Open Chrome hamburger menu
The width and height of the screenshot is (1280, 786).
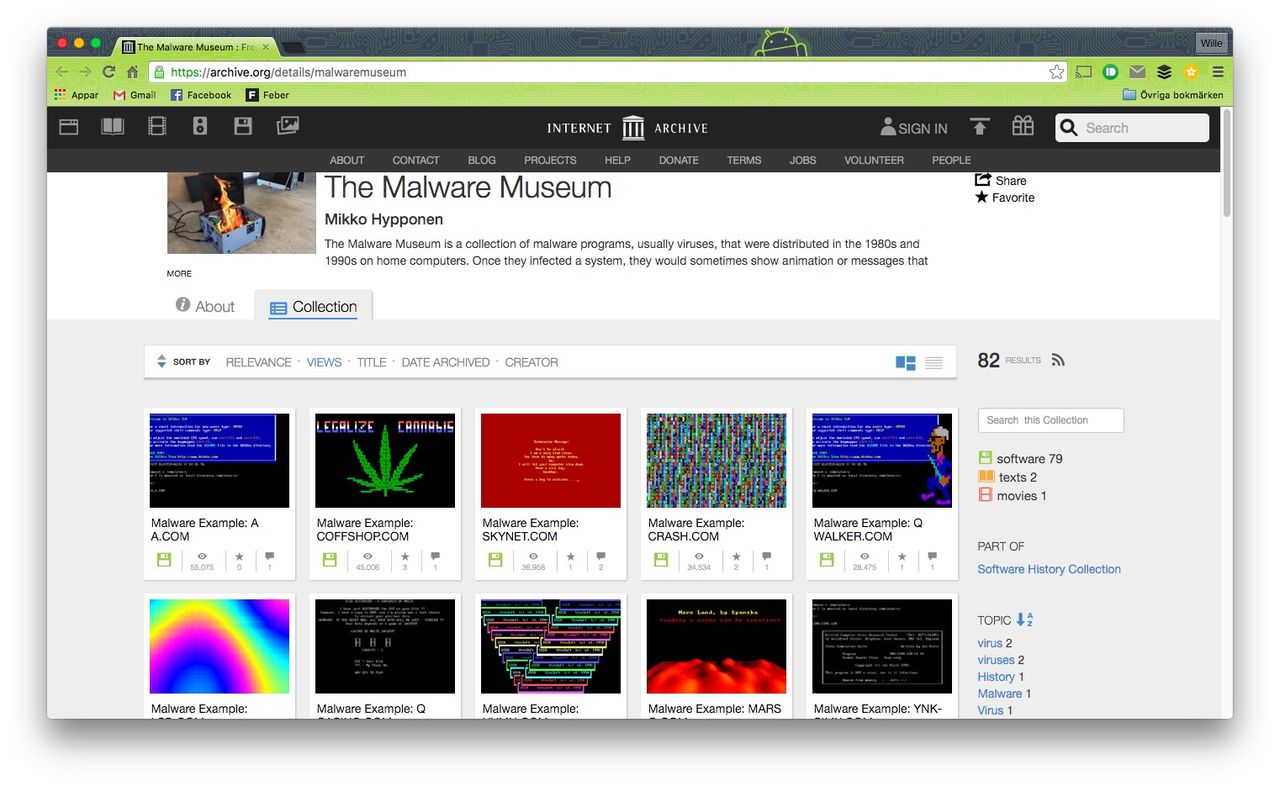1218,72
